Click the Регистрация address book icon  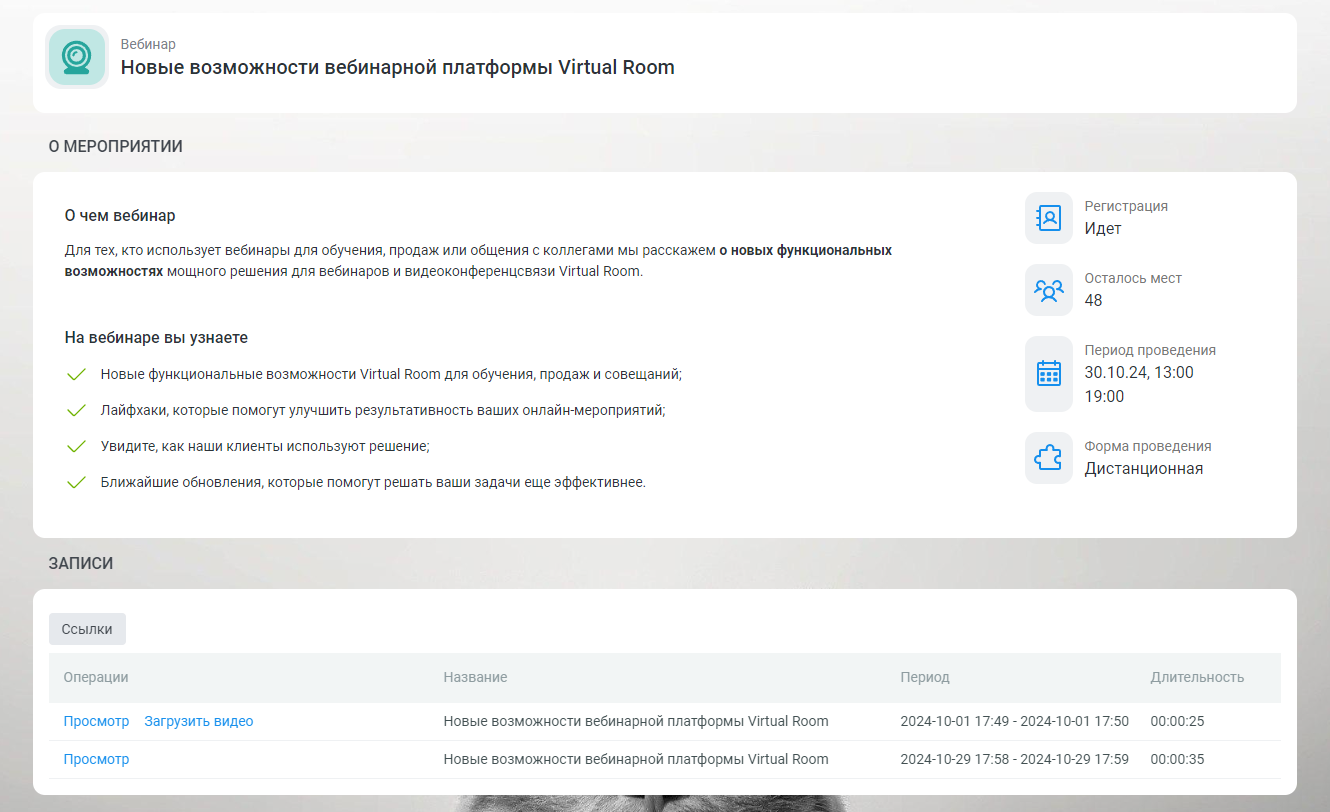coord(1048,218)
